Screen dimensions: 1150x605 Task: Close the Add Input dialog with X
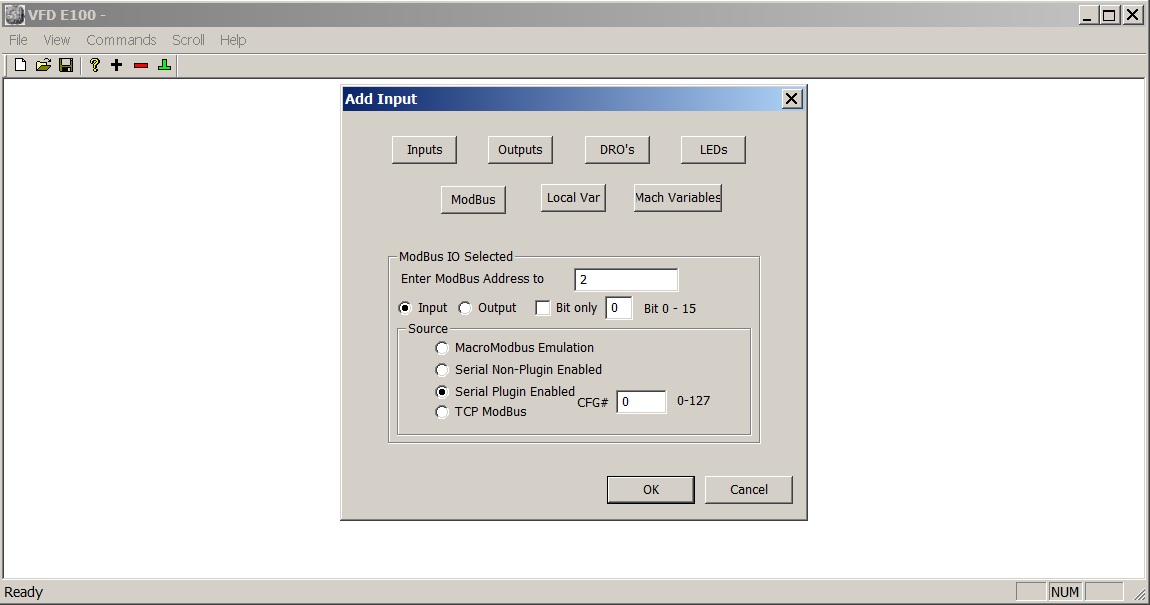click(791, 99)
